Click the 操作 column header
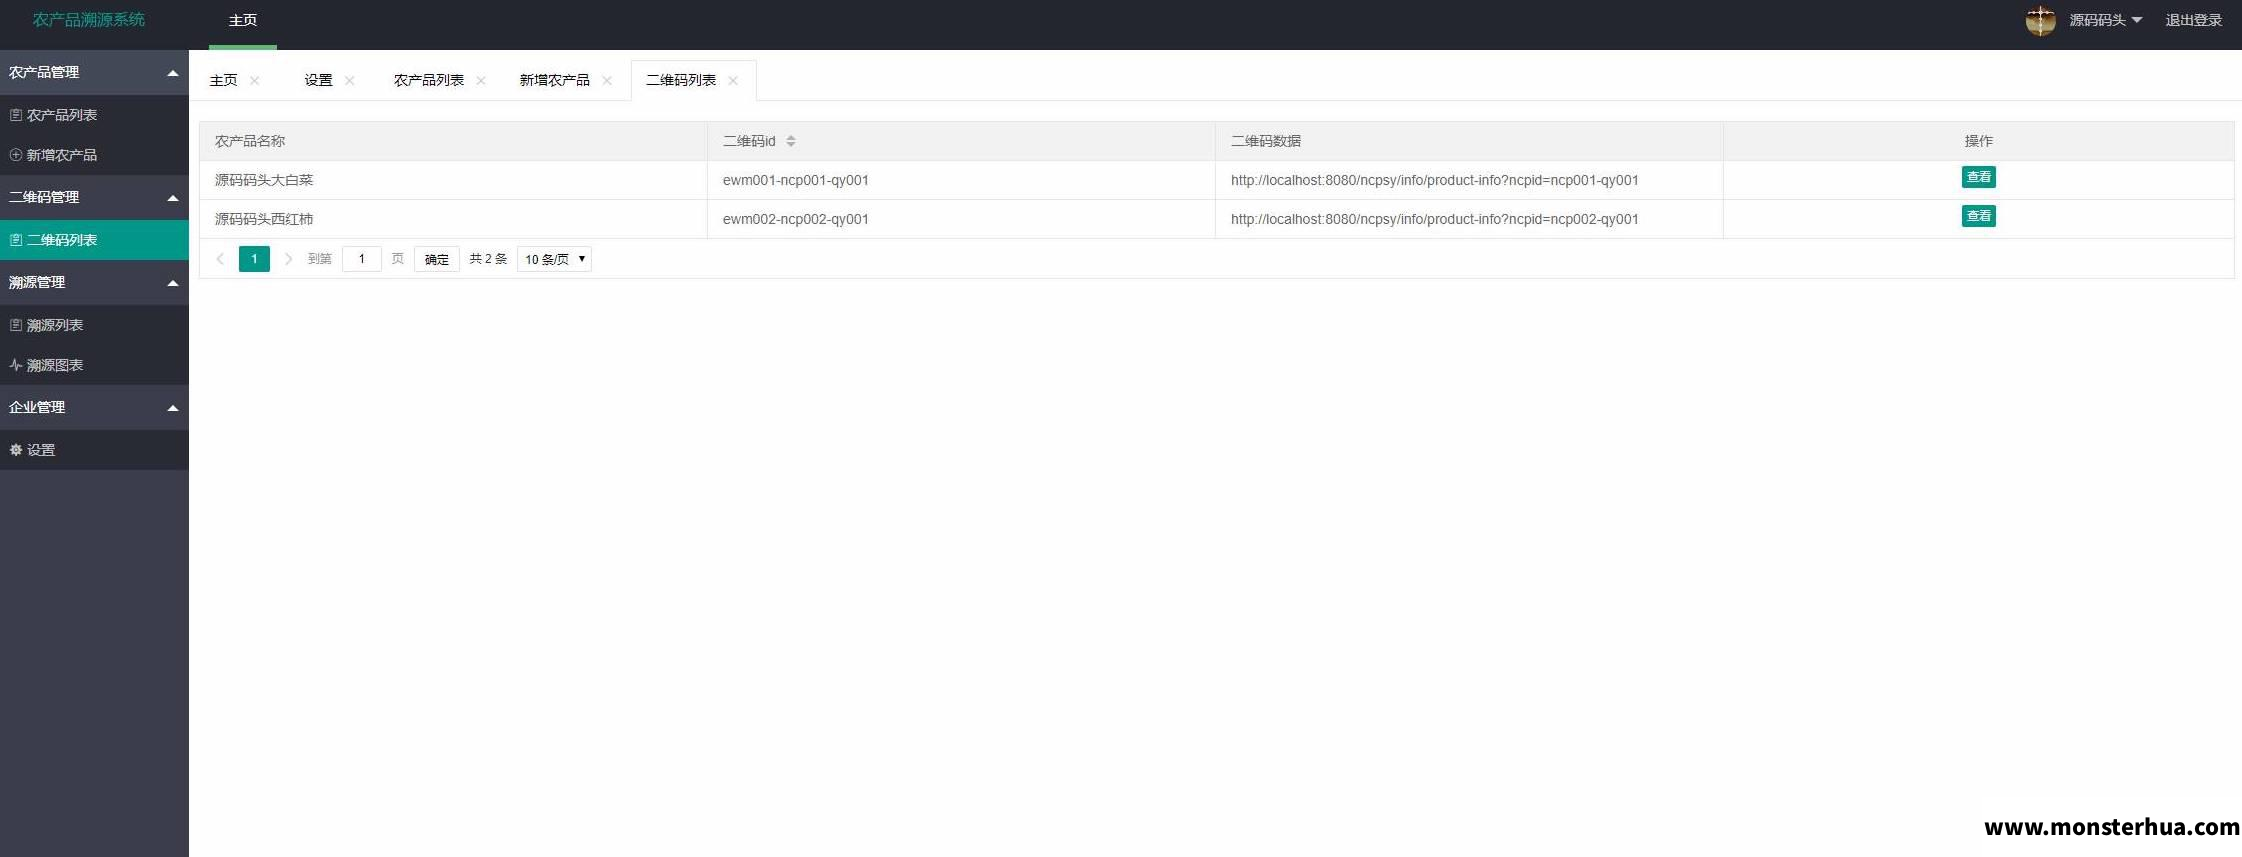 click(1978, 141)
